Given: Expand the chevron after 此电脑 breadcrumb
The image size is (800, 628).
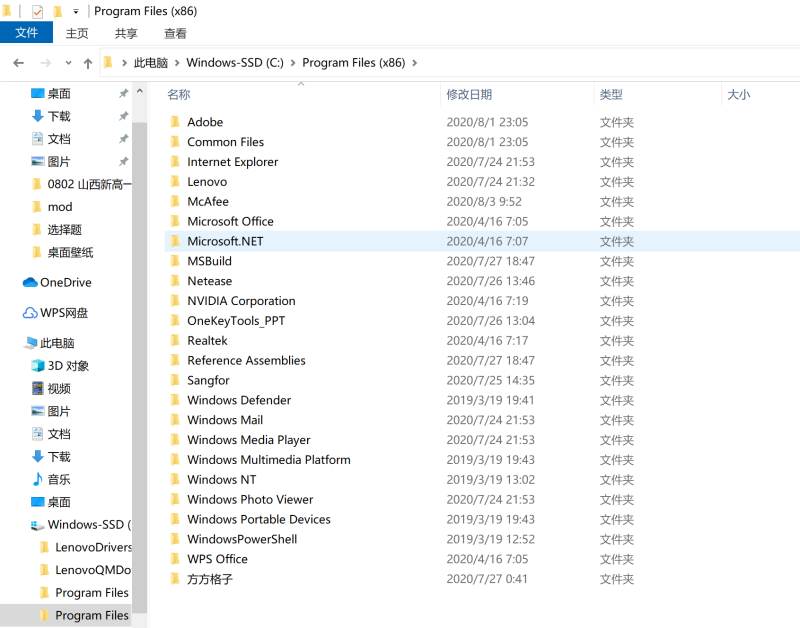Looking at the screenshot, I should click(x=177, y=63).
